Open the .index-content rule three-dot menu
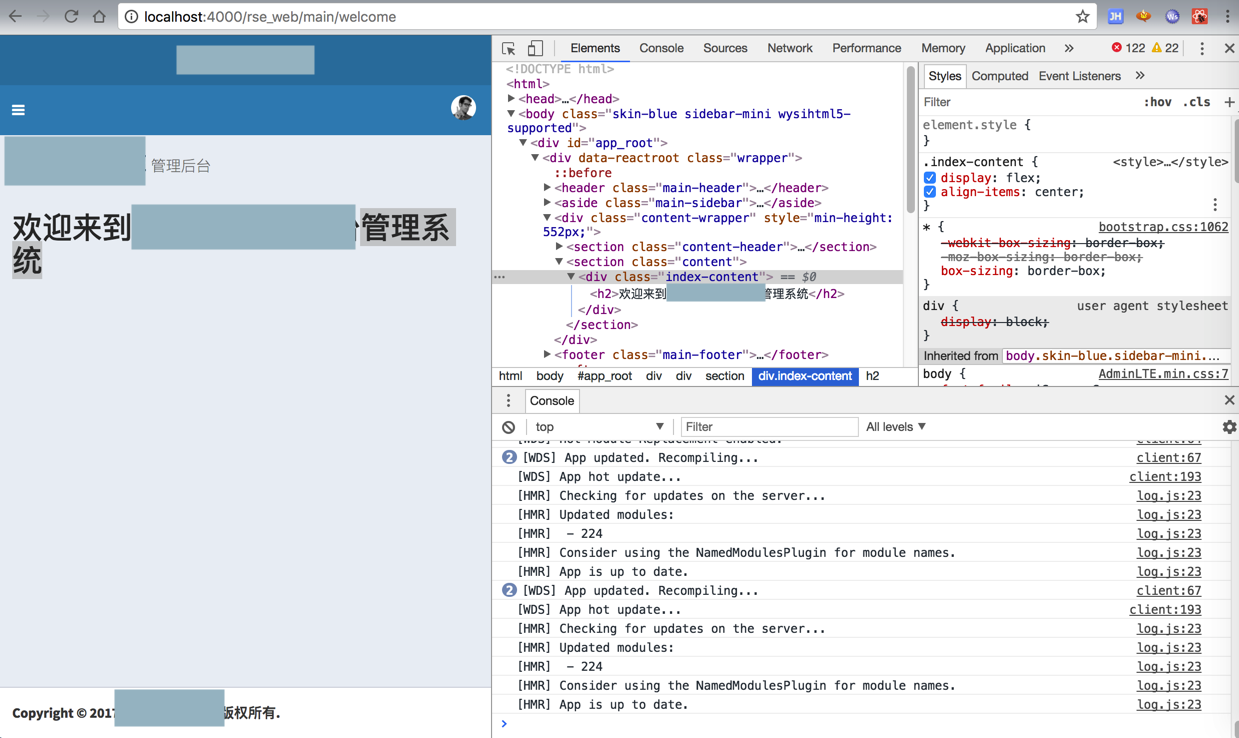This screenshot has width=1239, height=738. (1215, 205)
